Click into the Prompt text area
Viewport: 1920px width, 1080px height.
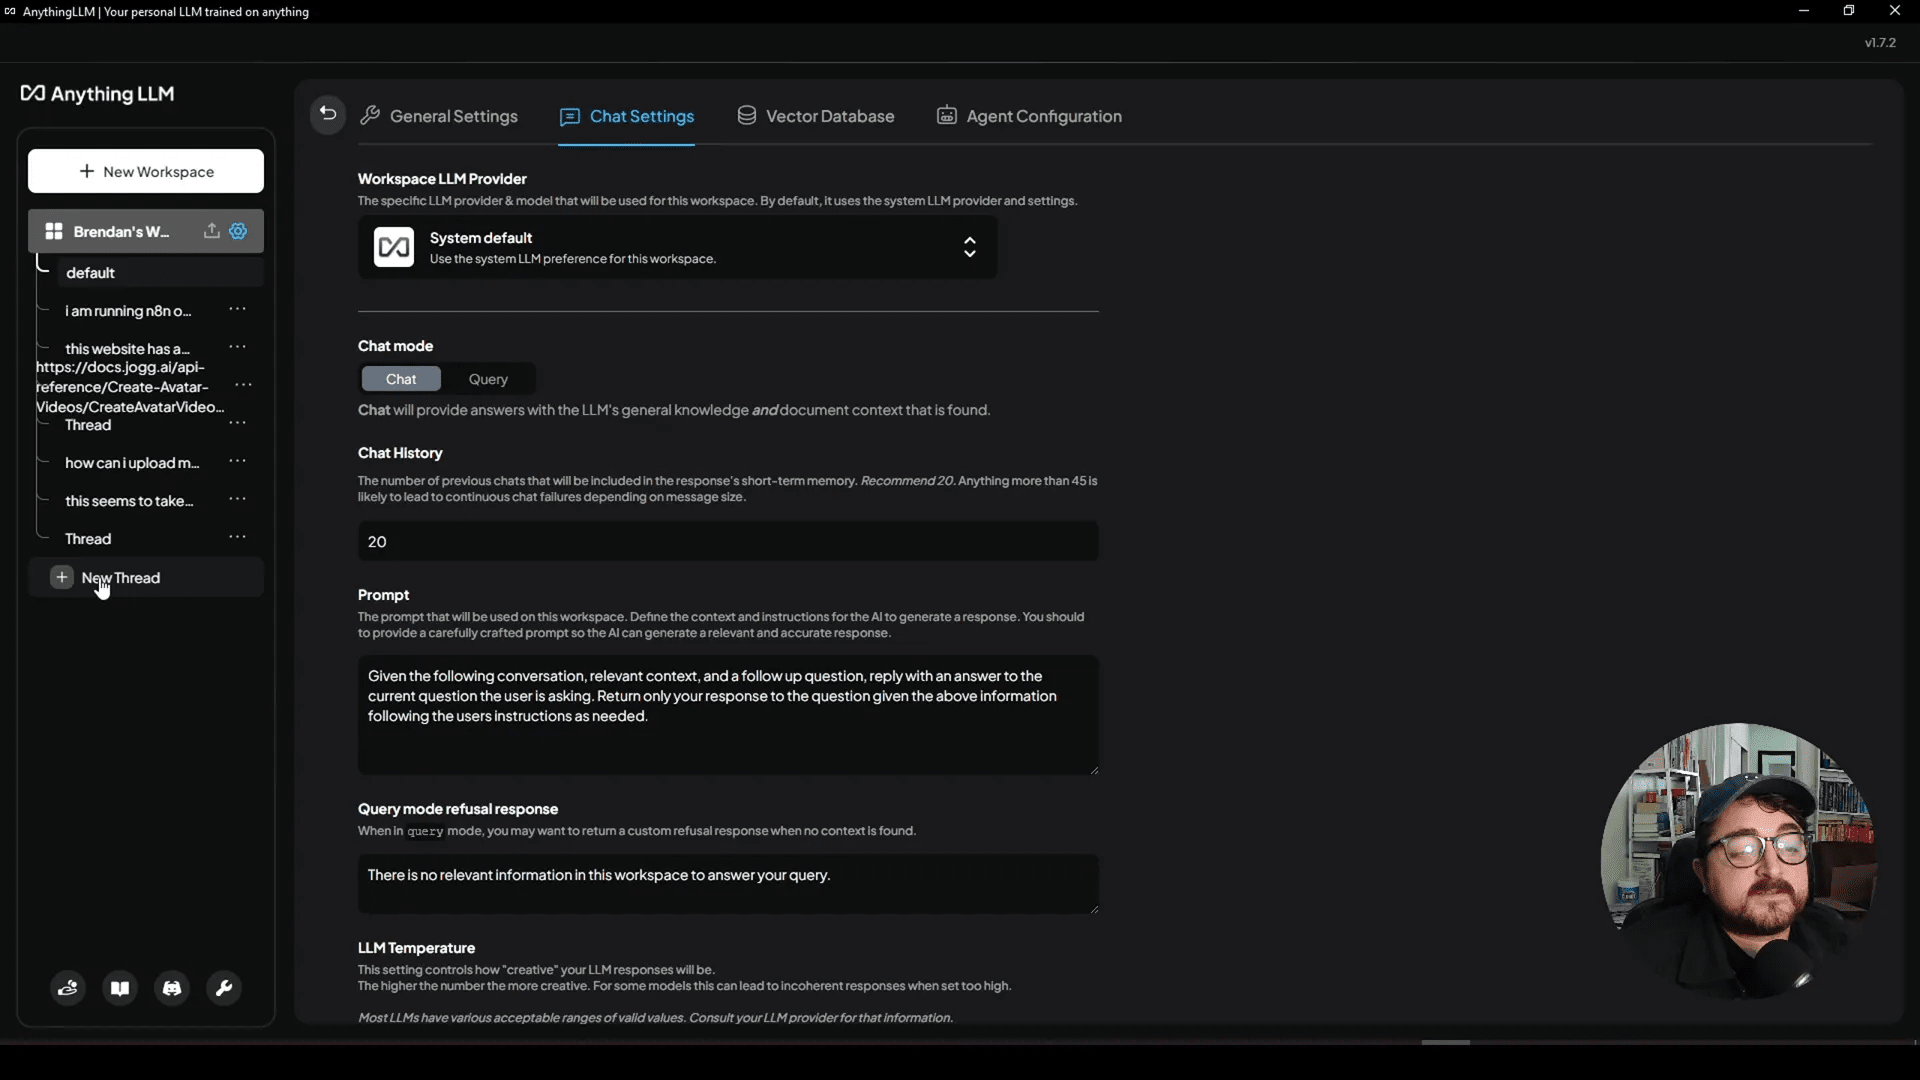tap(728, 714)
